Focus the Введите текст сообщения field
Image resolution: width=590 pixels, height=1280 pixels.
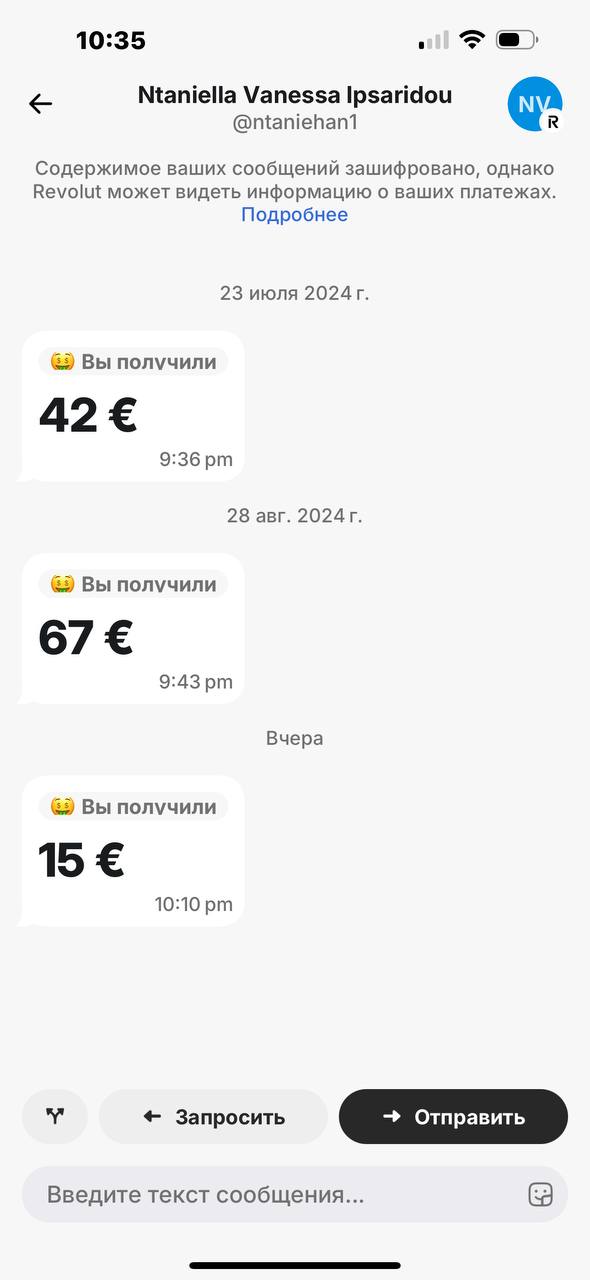[x=295, y=1194]
